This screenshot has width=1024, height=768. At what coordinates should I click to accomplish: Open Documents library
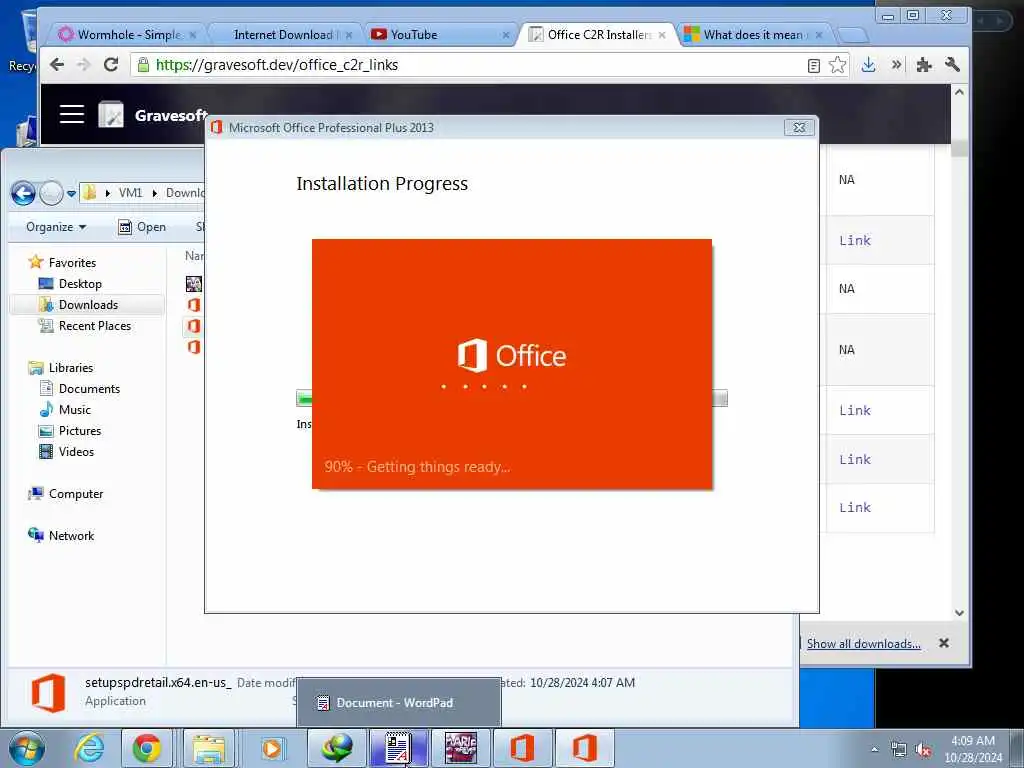pos(89,389)
